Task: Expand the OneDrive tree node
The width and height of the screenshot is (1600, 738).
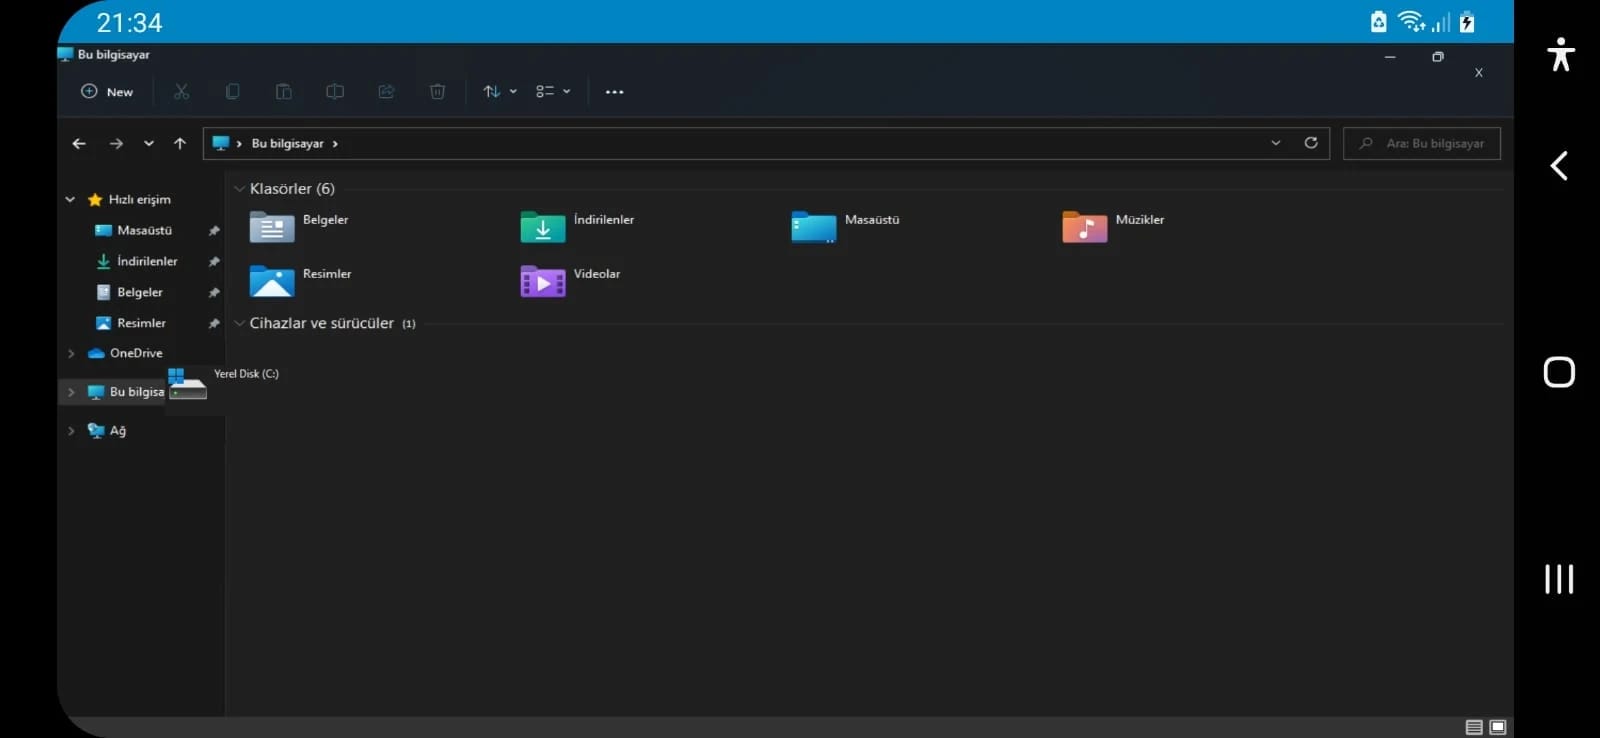Action: [x=70, y=353]
